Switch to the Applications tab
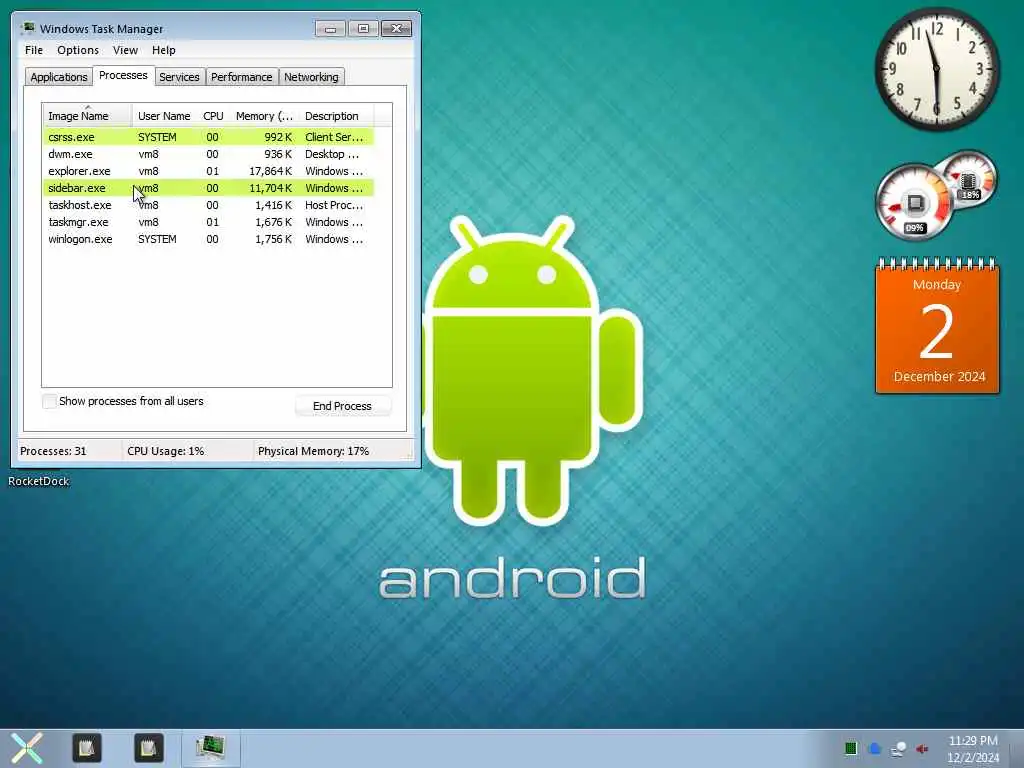 click(59, 77)
